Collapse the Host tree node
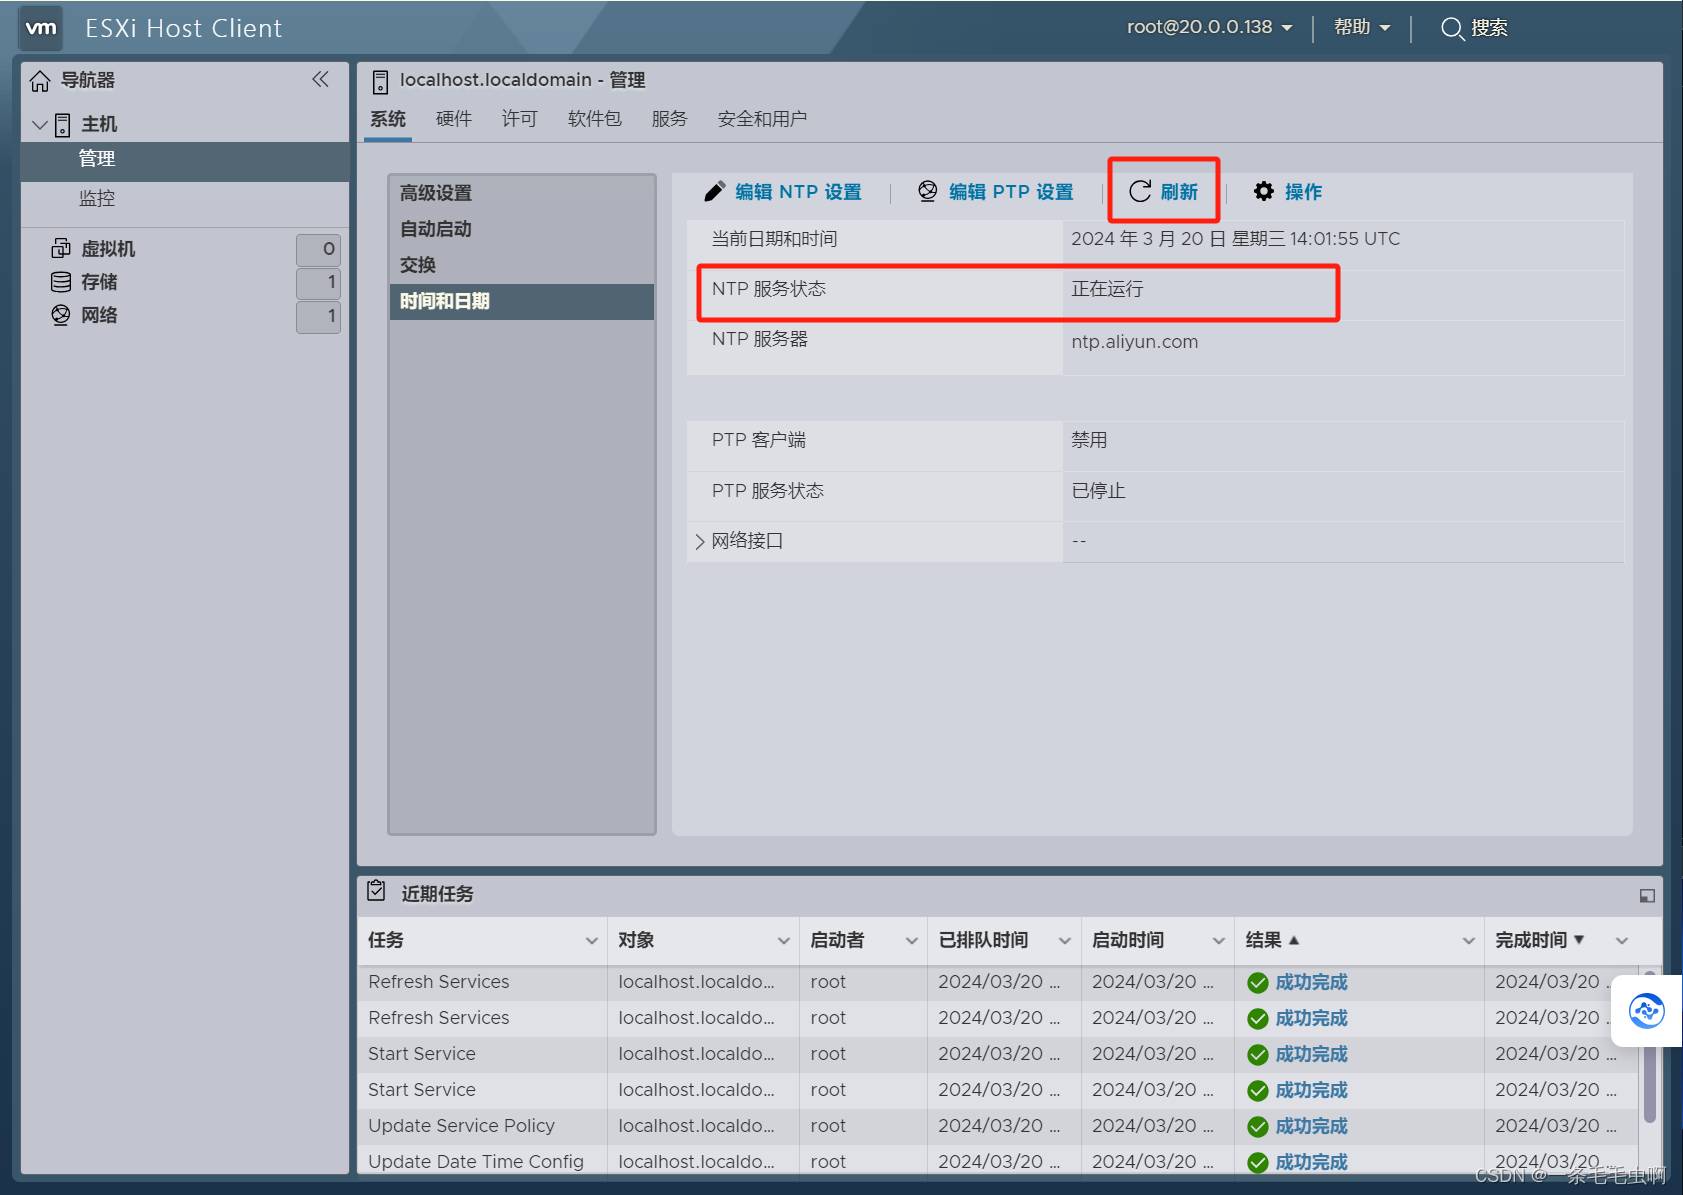 click(40, 125)
